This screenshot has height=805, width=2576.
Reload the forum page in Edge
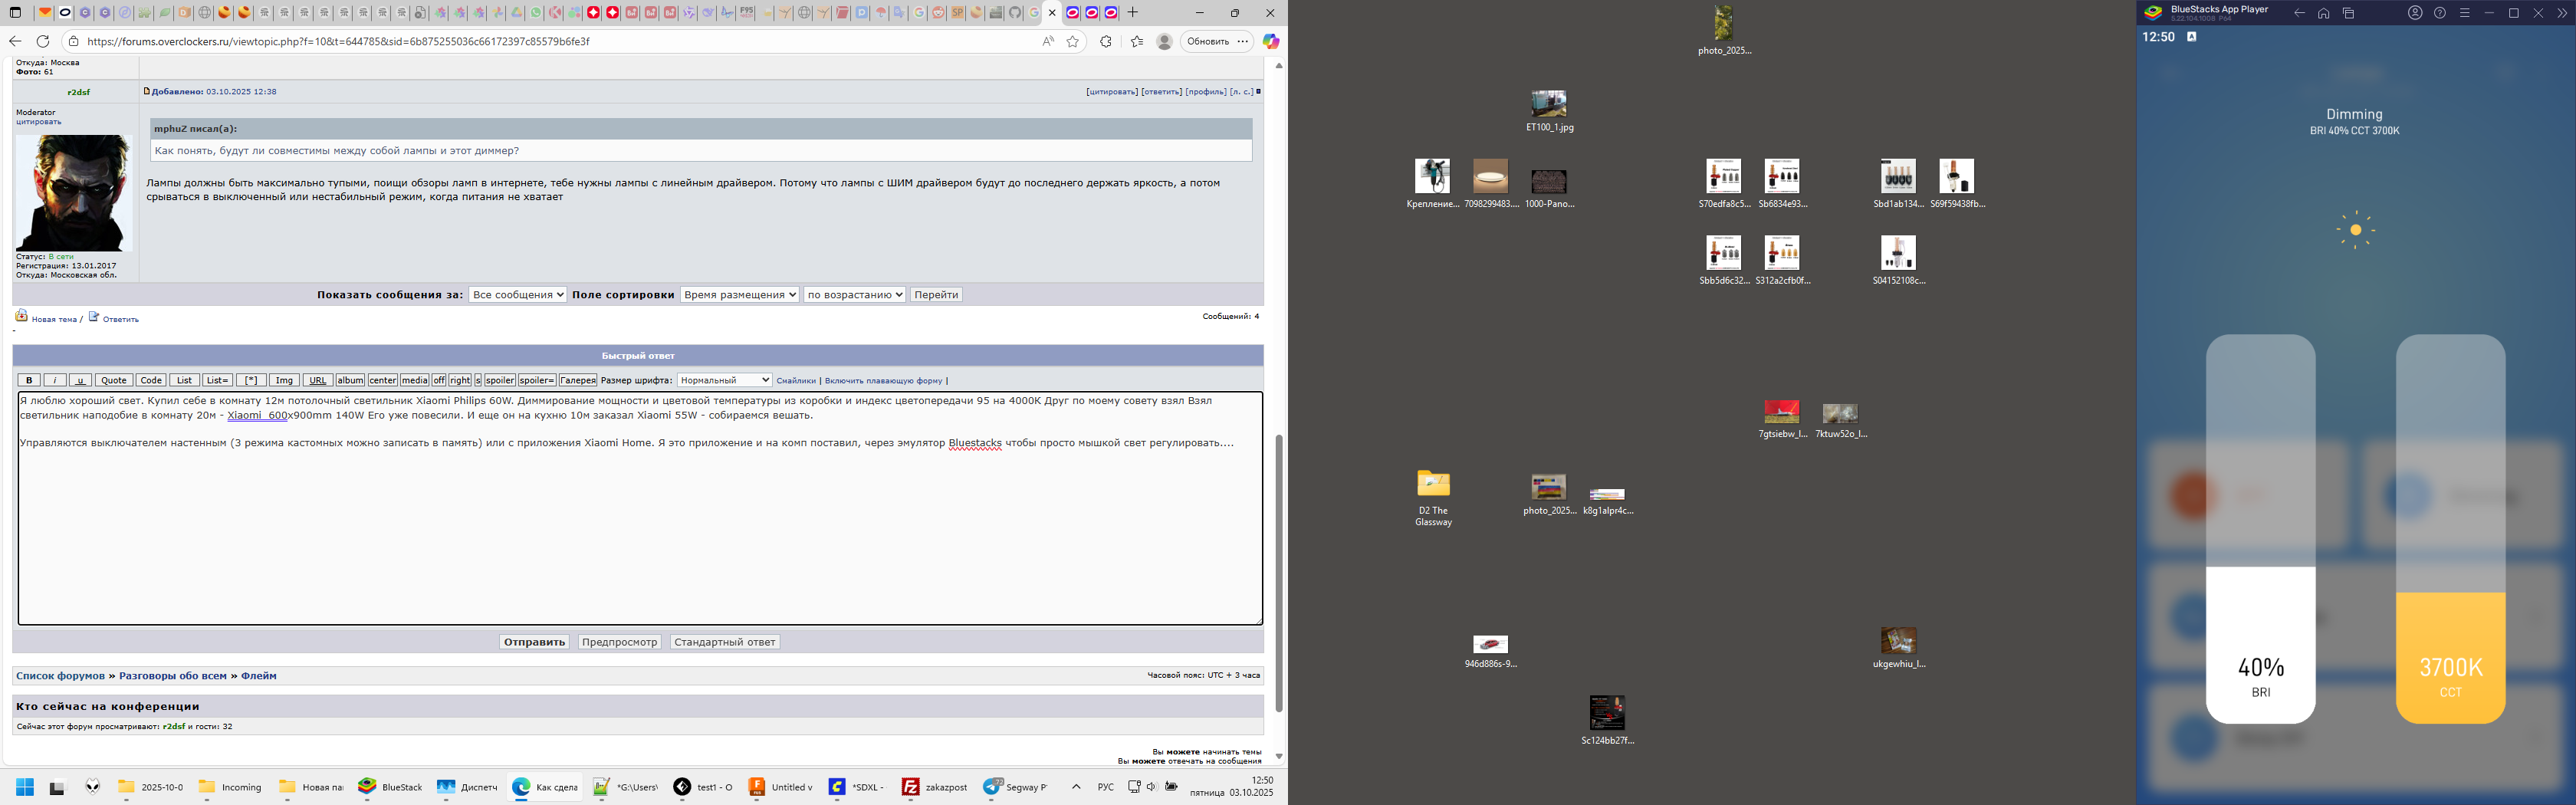pyautogui.click(x=43, y=41)
